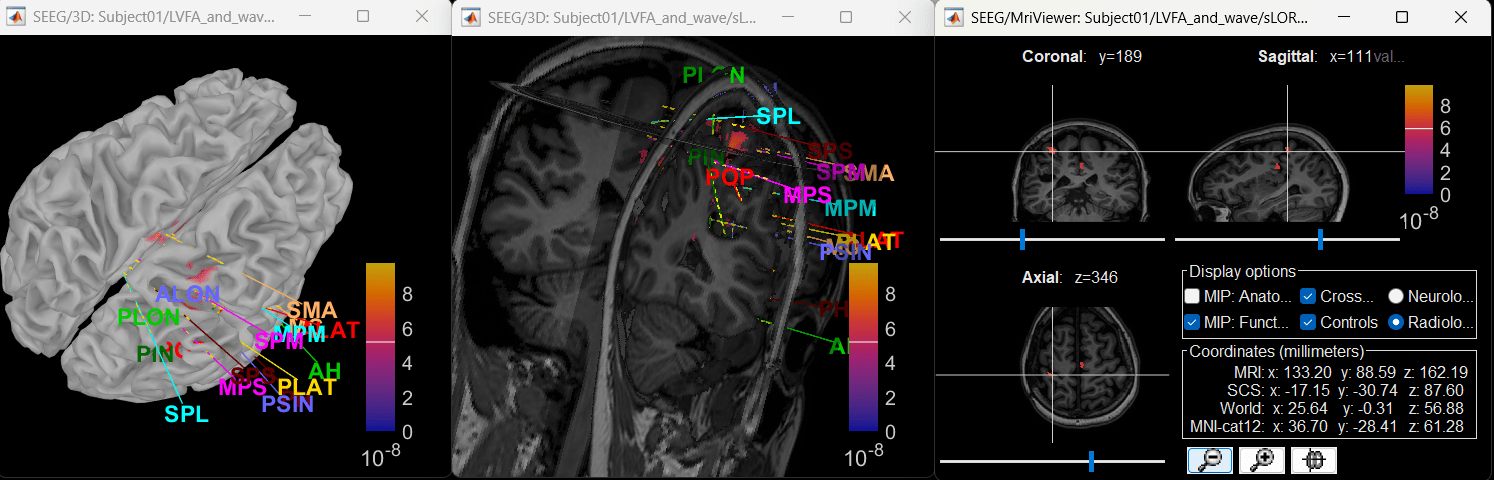1494x480 pixels.
Task: Click the coronal slice slider handle
Action: point(1022,239)
